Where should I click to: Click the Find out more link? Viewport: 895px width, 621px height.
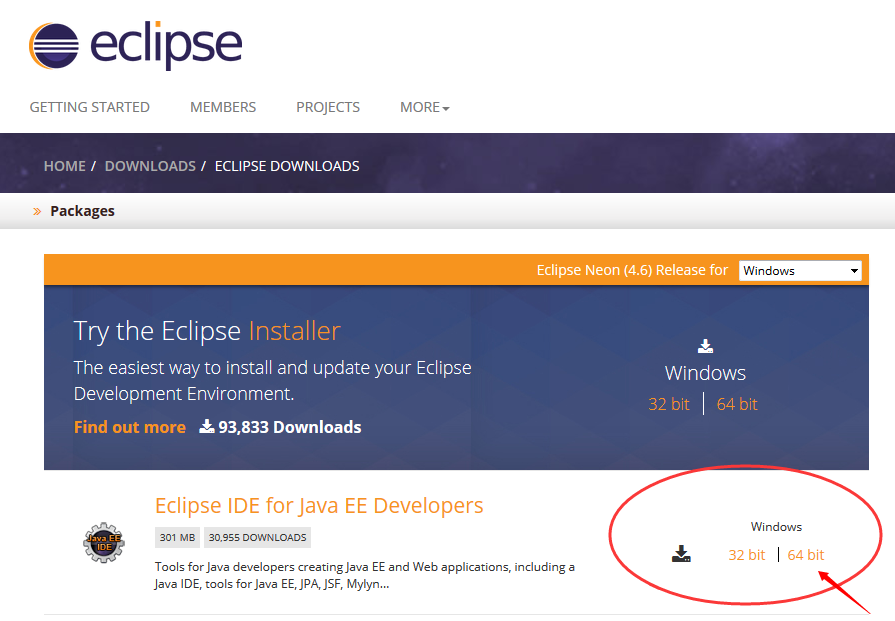point(130,427)
